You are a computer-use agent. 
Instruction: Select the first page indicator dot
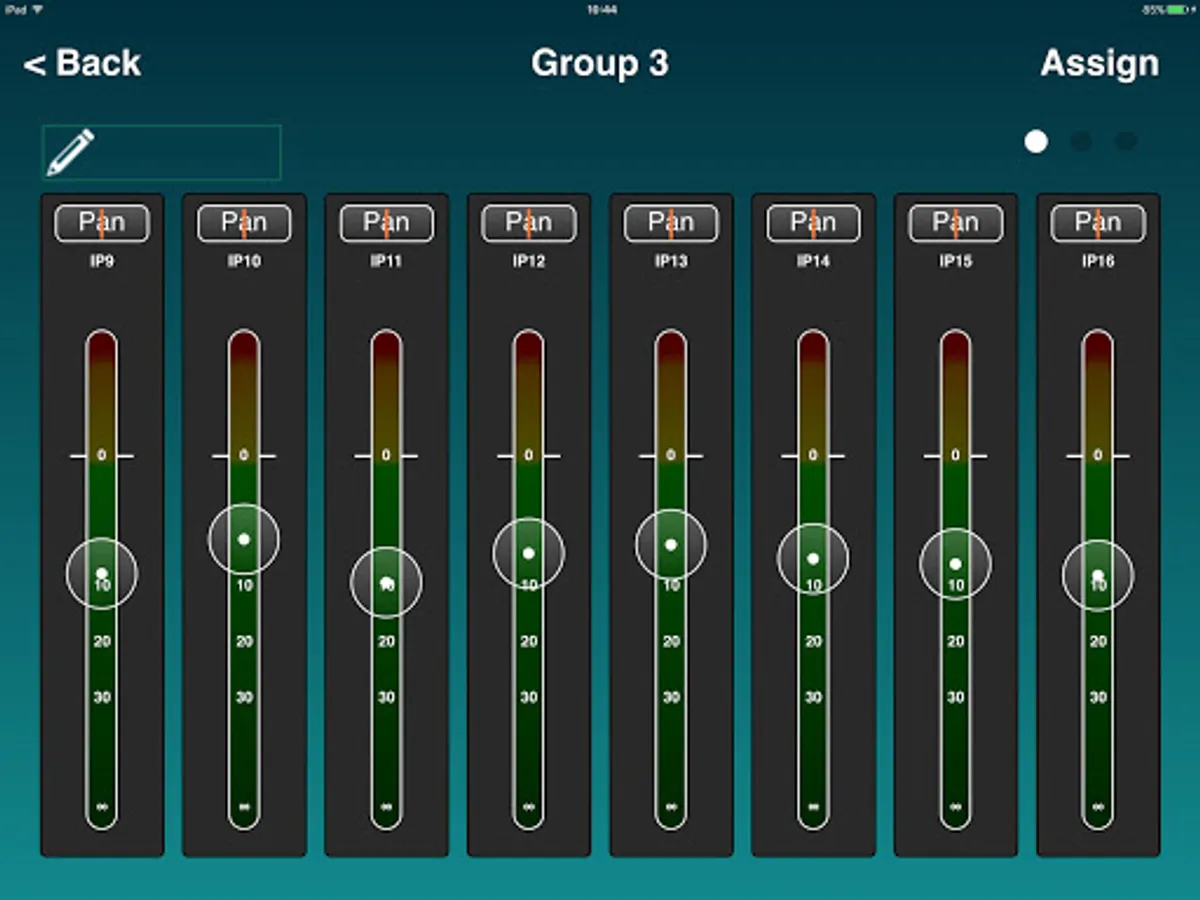tap(1036, 142)
